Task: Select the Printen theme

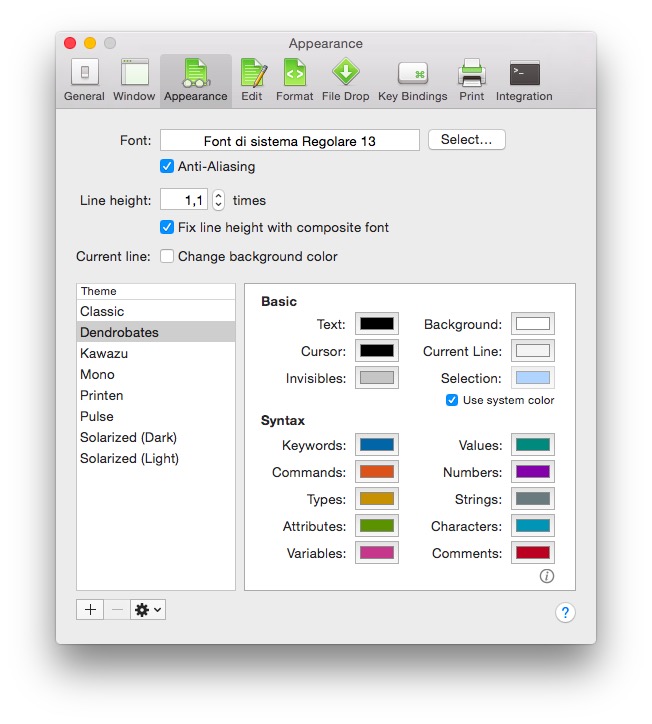Action: [x=156, y=395]
